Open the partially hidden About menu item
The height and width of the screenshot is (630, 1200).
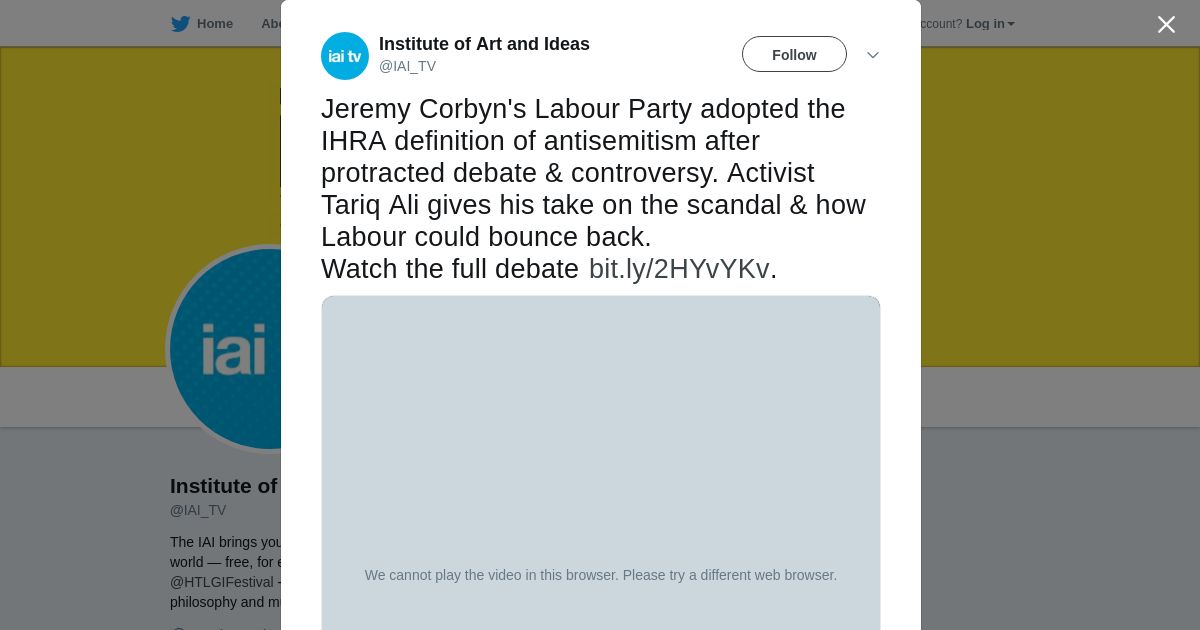(271, 24)
